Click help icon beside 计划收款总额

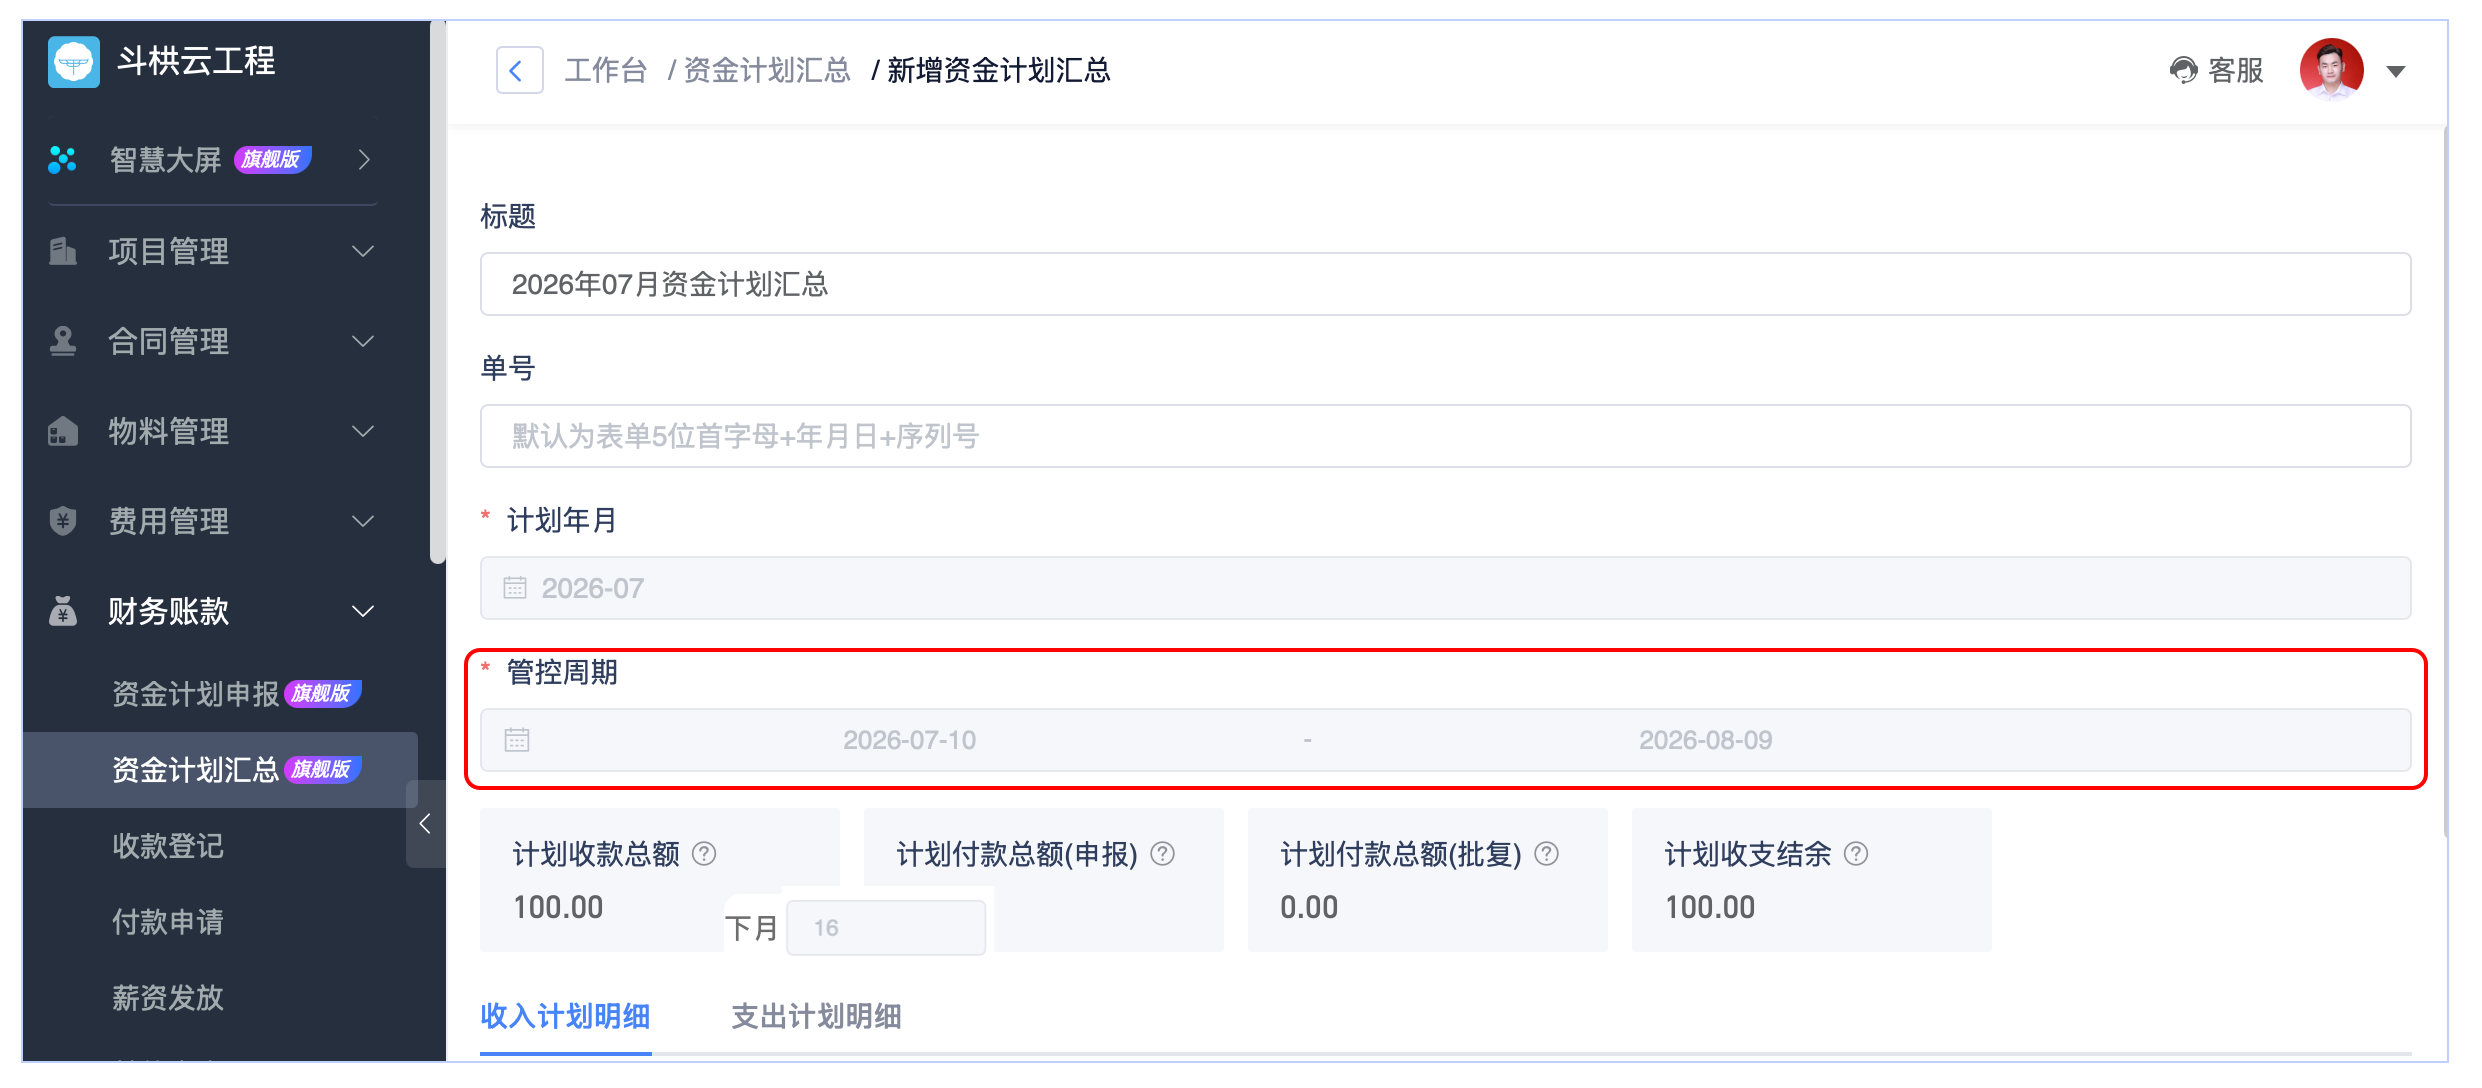(704, 853)
